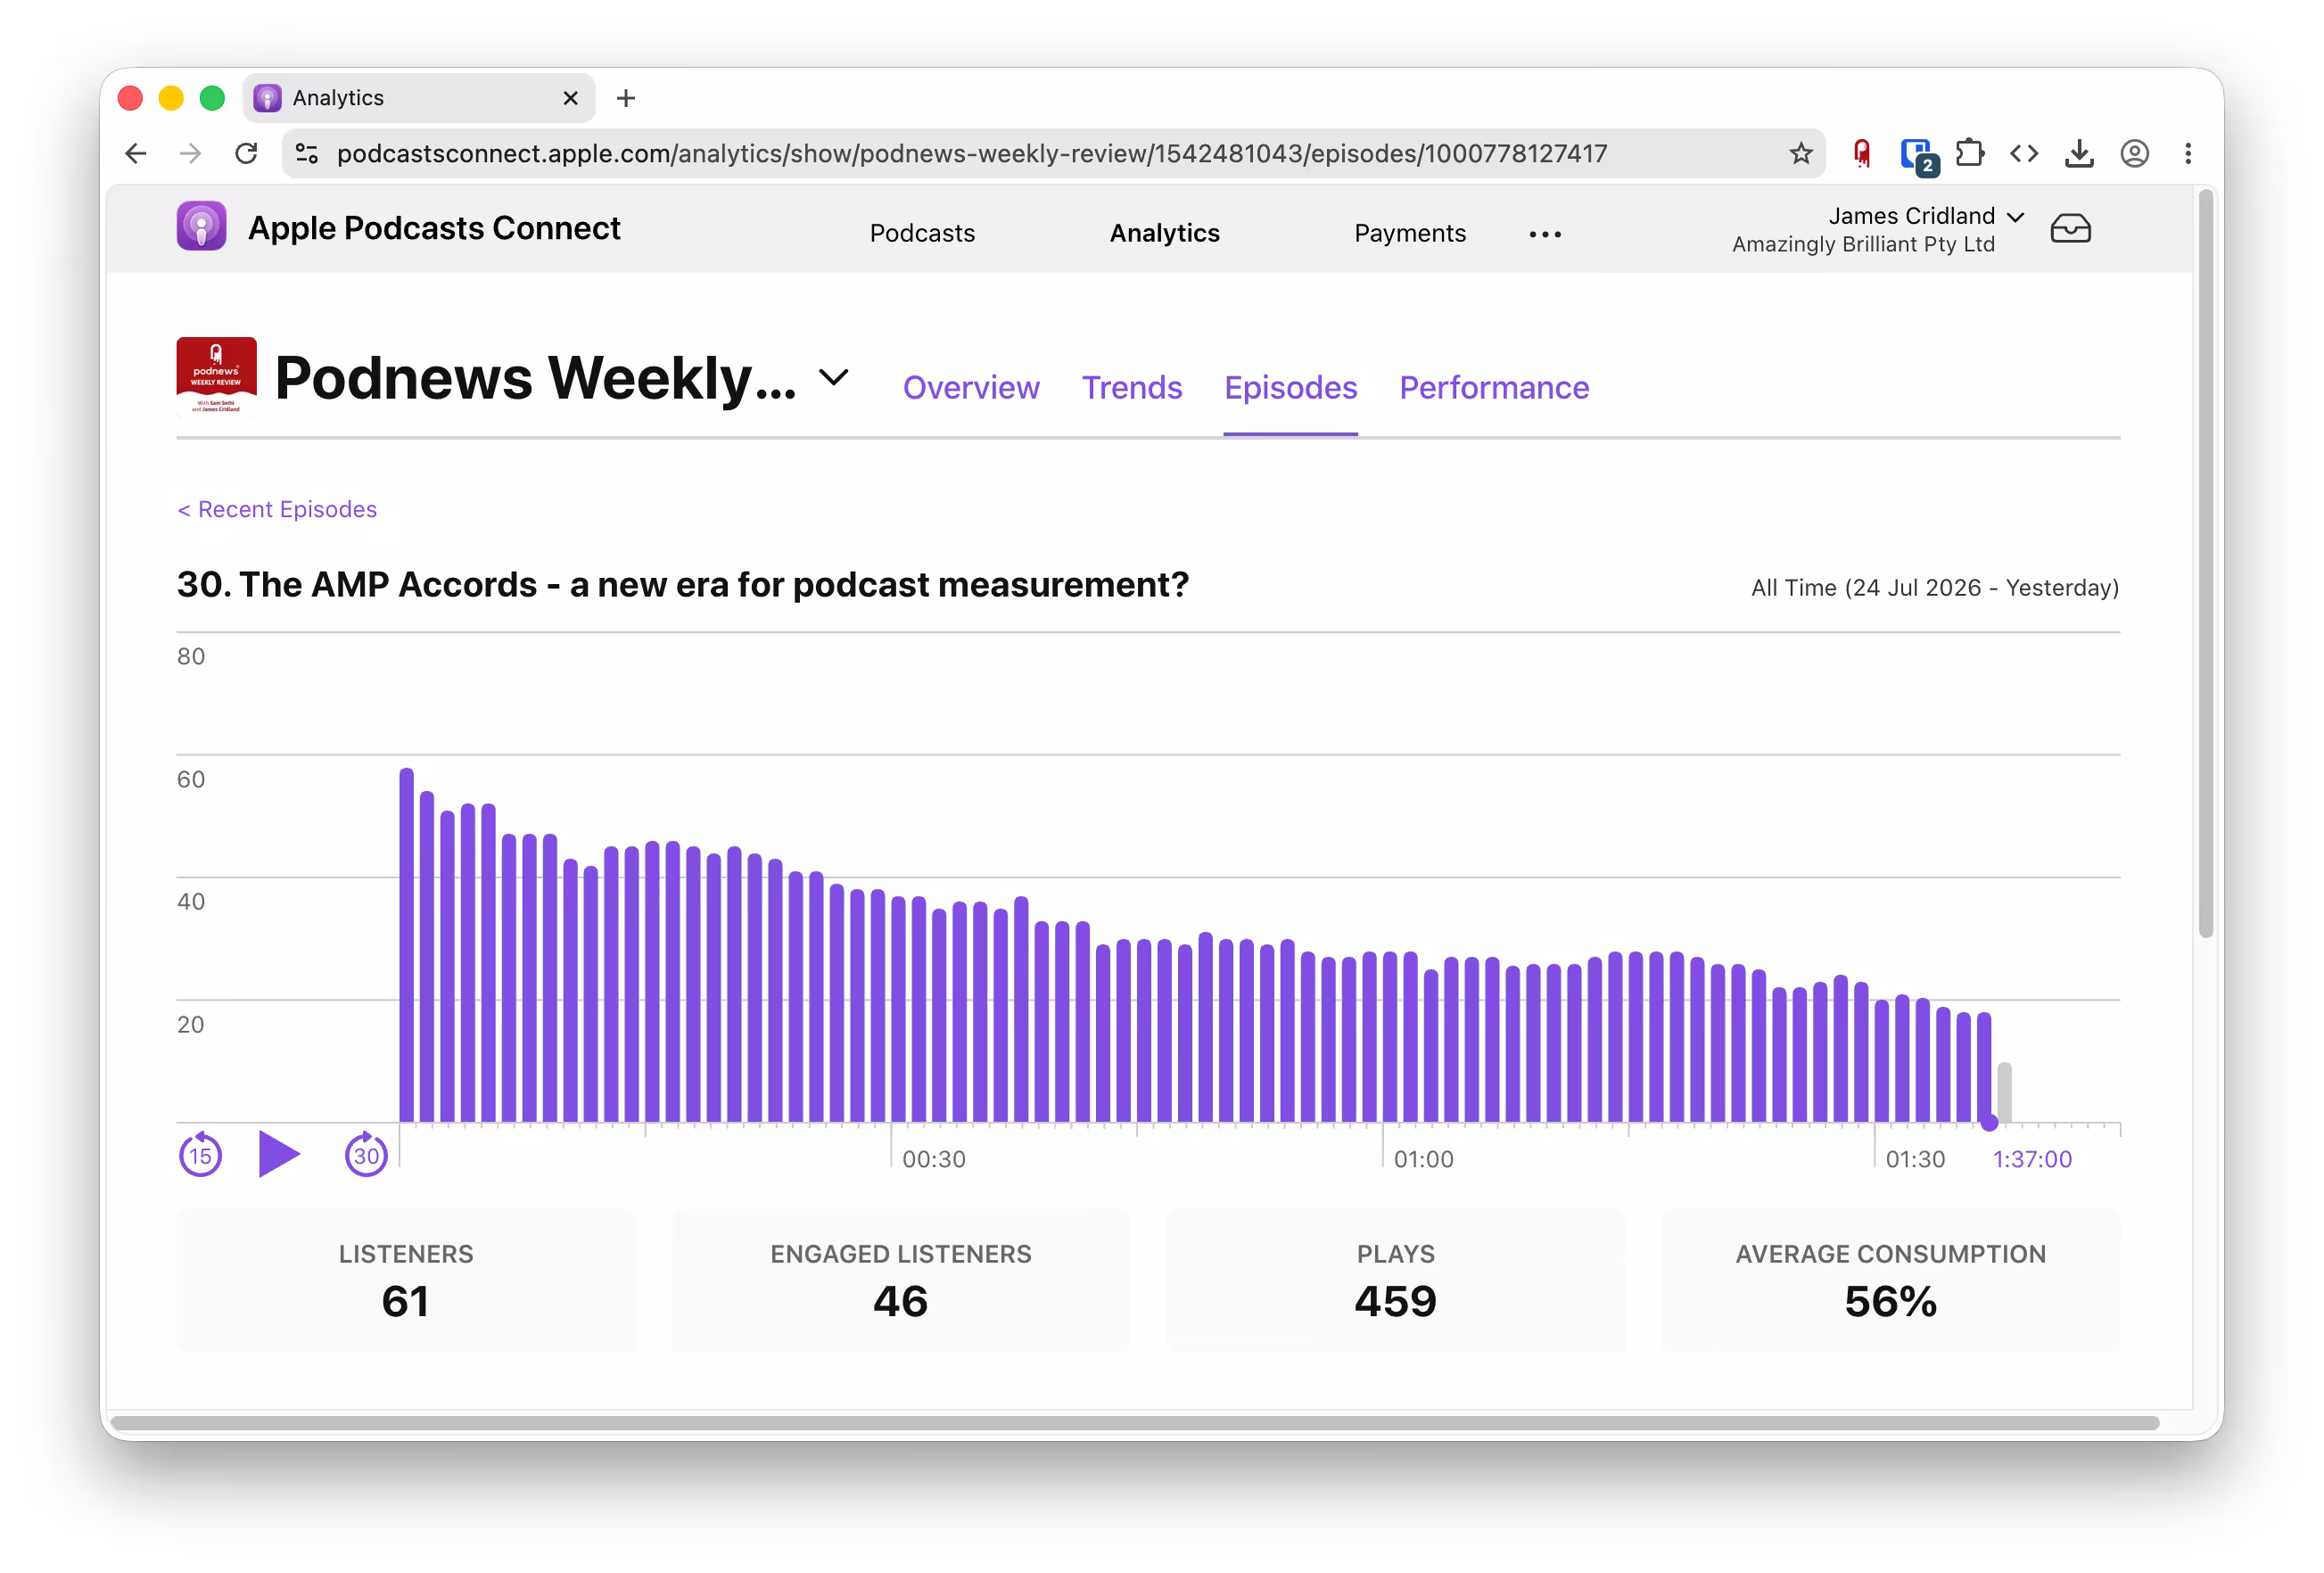Screen dimensions: 2324x1573
Task: Click the Average Consumption 56% card
Action: [x=1890, y=1281]
